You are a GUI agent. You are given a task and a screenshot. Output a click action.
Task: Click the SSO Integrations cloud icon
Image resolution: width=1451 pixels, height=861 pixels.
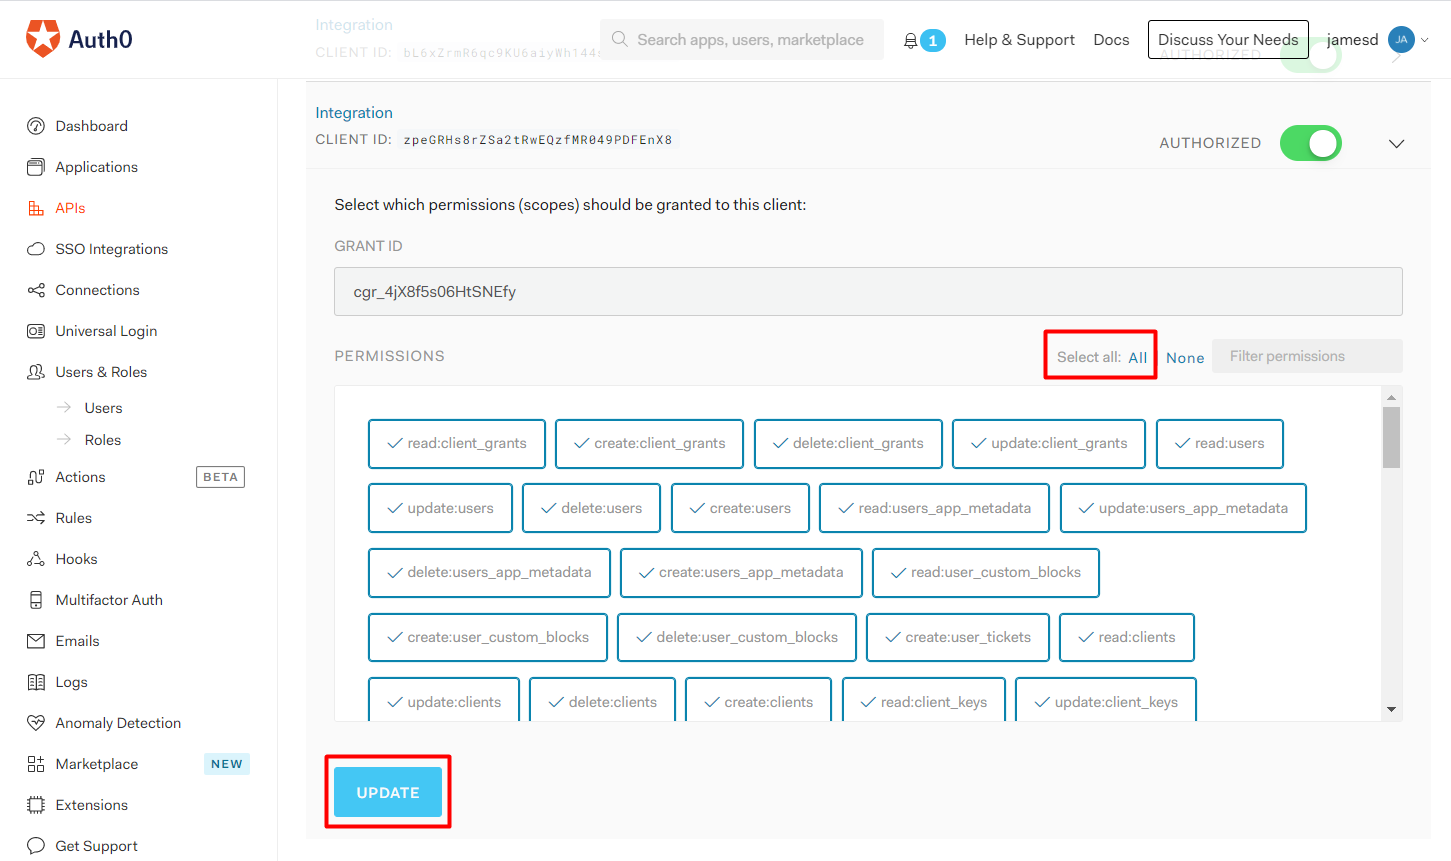36,249
